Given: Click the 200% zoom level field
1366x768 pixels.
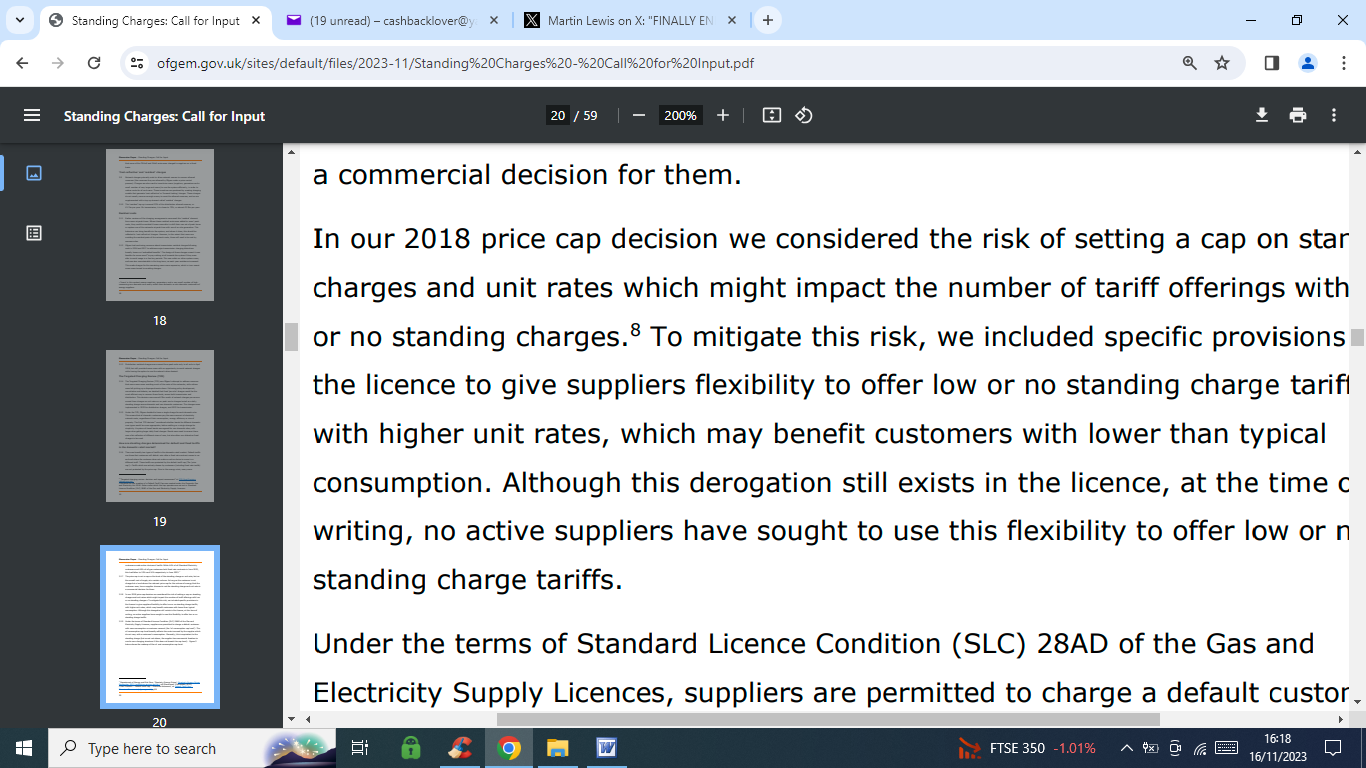Looking at the screenshot, I should [x=680, y=115].
